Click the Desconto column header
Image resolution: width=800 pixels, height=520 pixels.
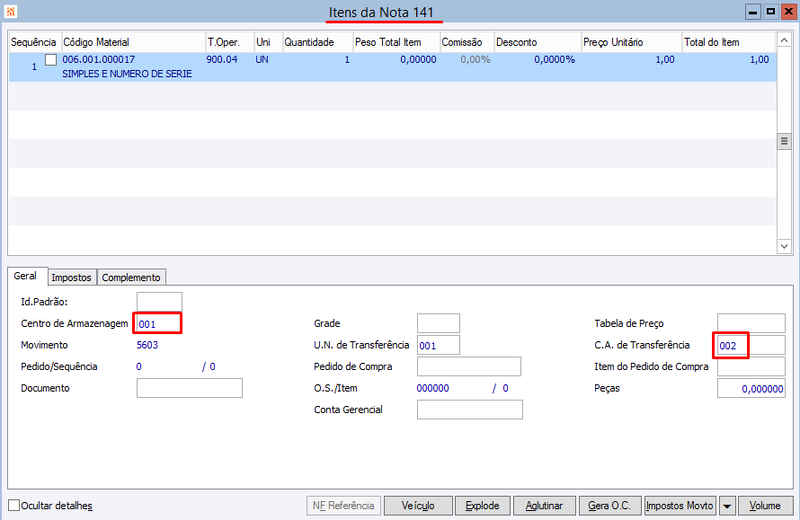point(538,42)
